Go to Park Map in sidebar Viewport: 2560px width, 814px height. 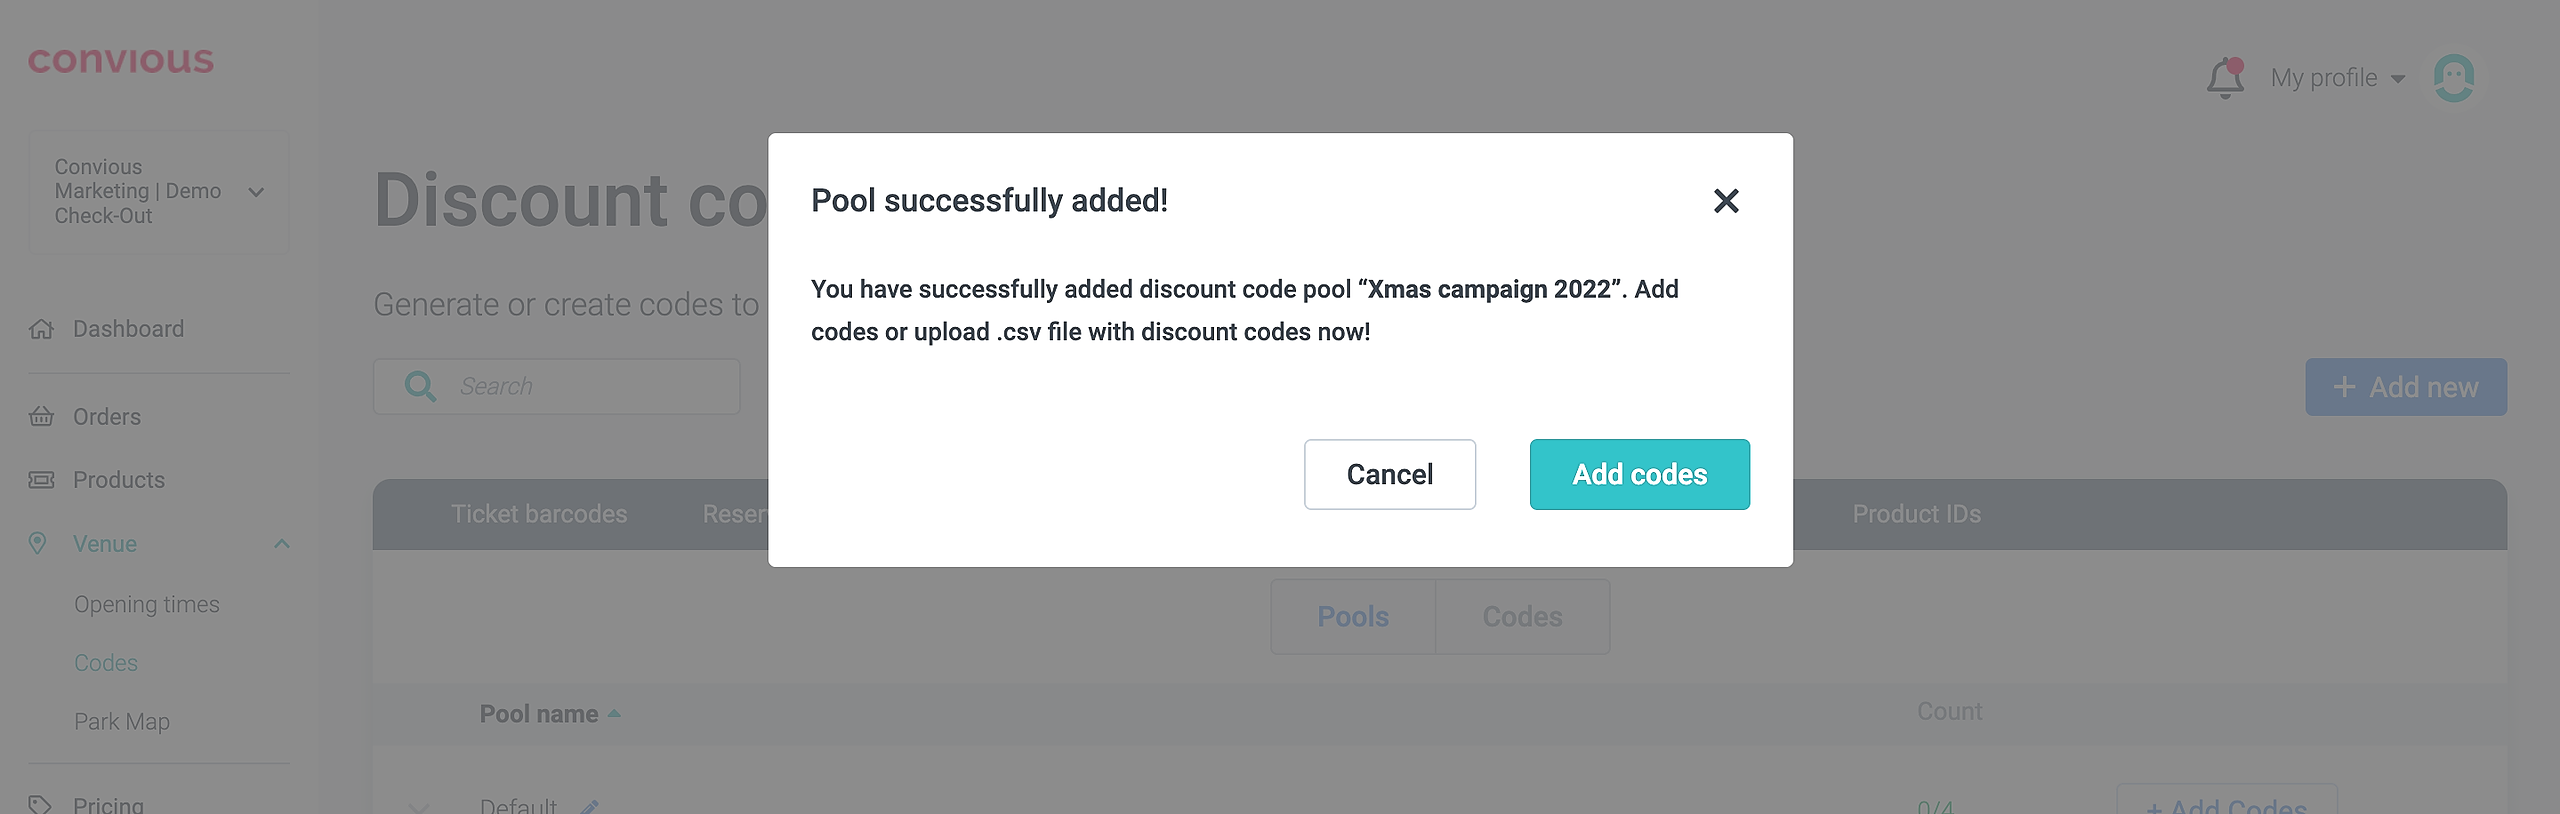tap(122, 721)
